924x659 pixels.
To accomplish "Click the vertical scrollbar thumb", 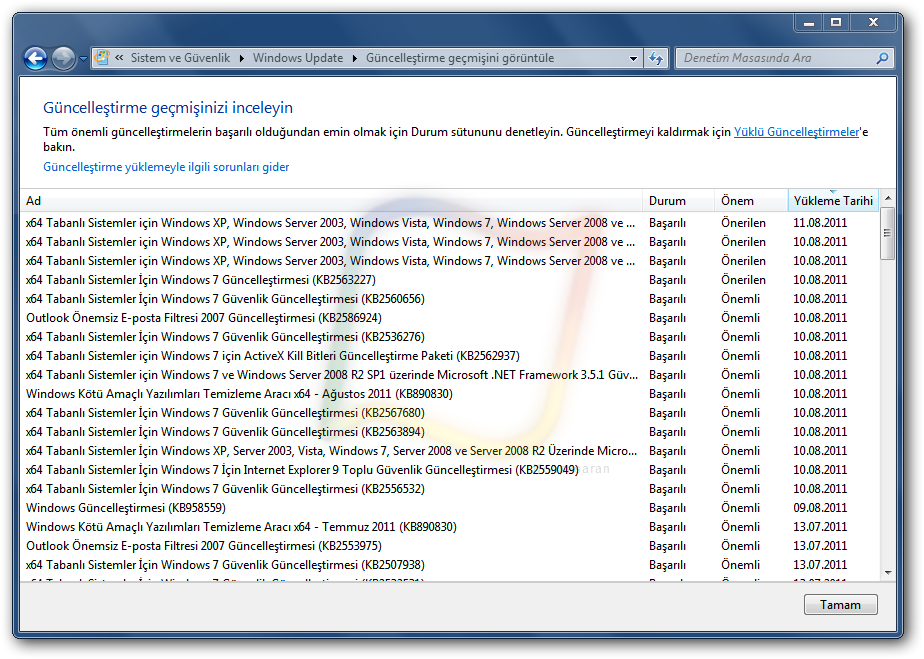I will click(887, 233).
